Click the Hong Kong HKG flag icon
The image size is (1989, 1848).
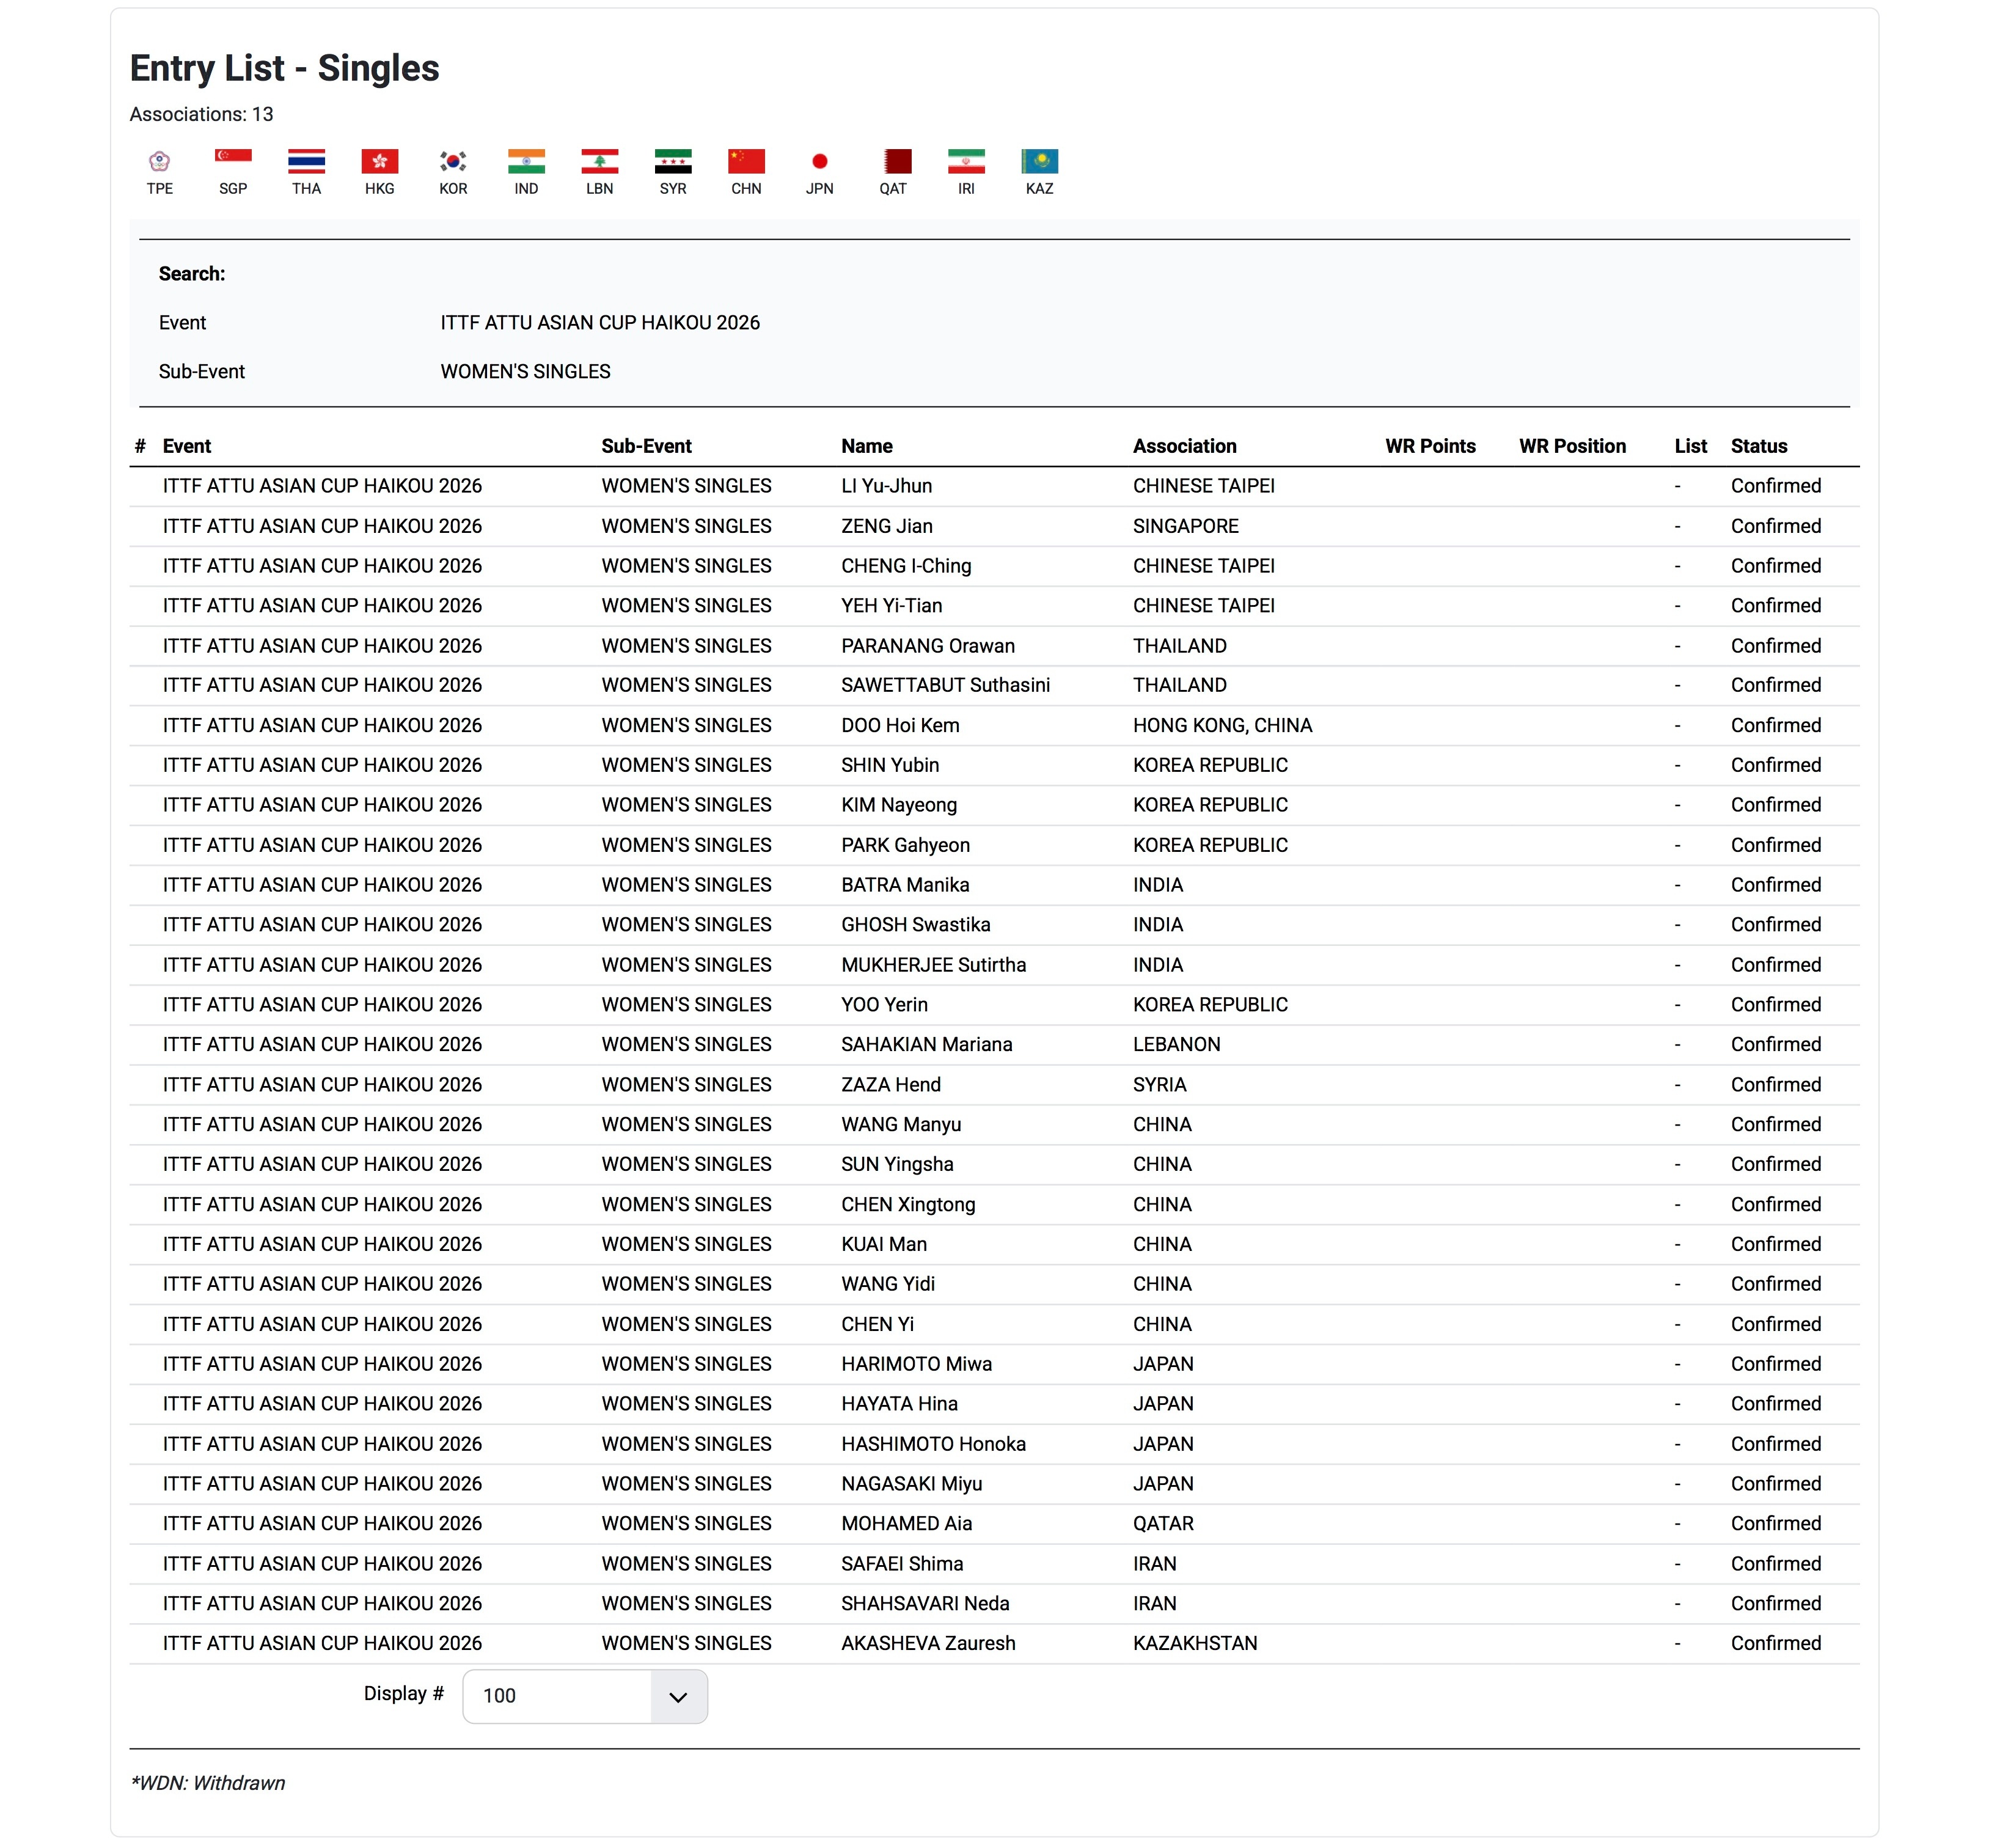pyautogui.click(x=379, y=161)
